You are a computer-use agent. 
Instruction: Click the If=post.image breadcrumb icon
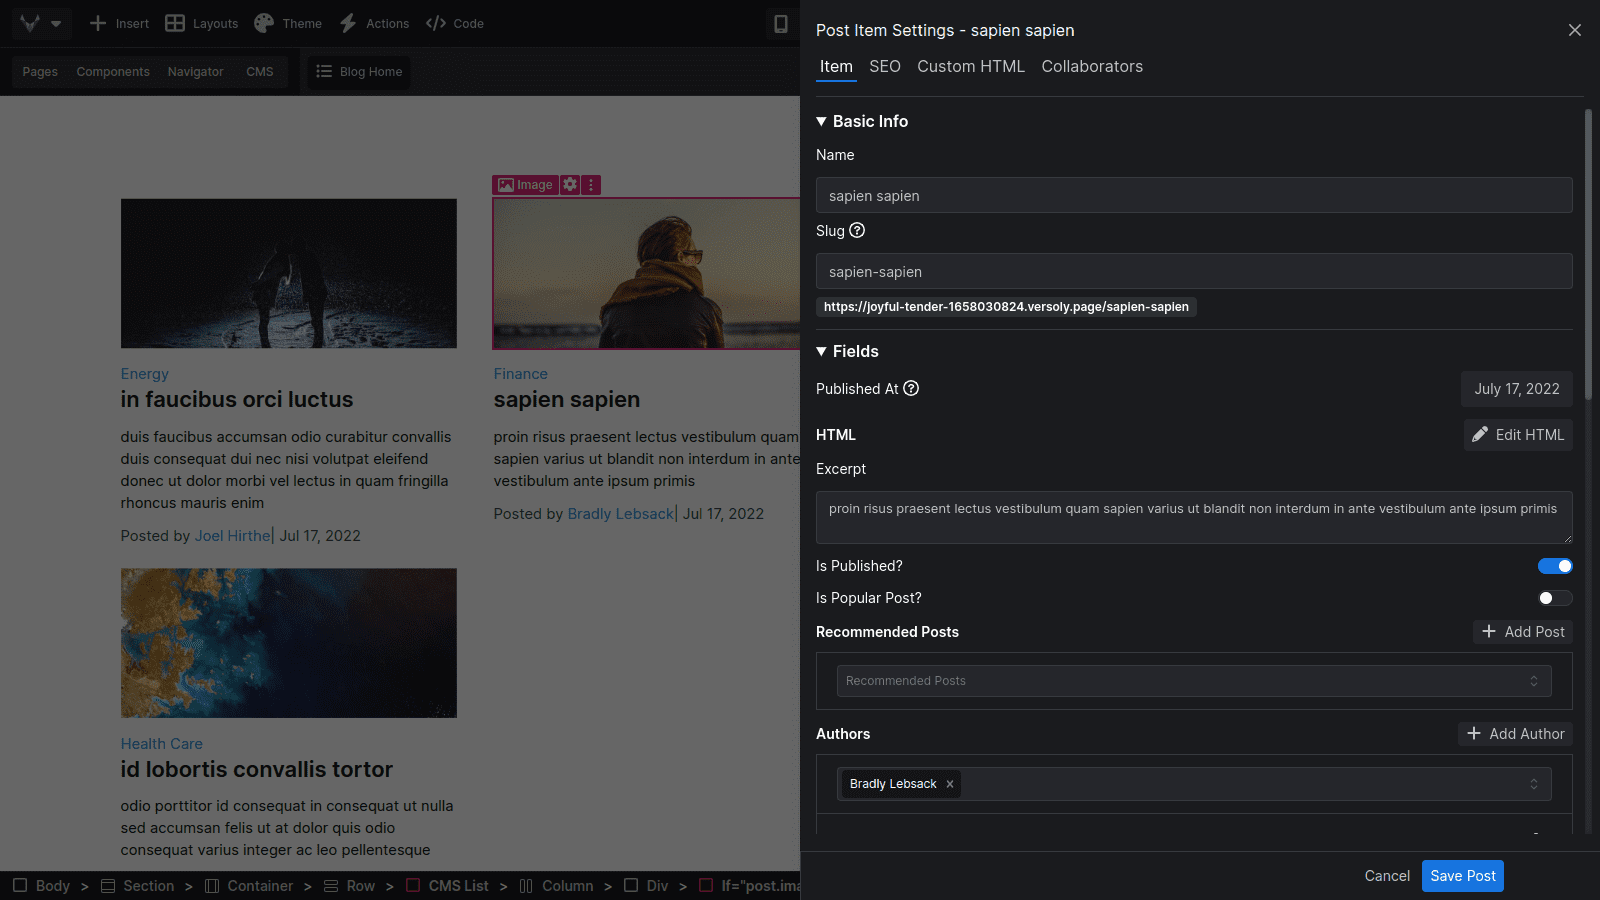(x=706, y=885)
